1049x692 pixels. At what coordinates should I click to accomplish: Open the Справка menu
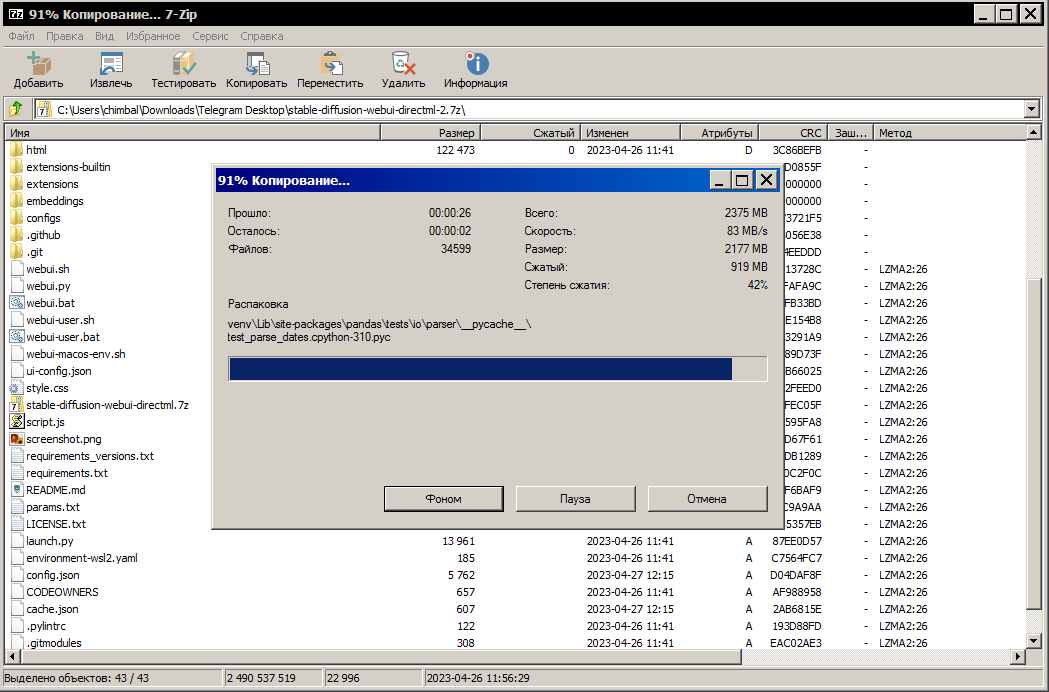(x=262, y=36)
